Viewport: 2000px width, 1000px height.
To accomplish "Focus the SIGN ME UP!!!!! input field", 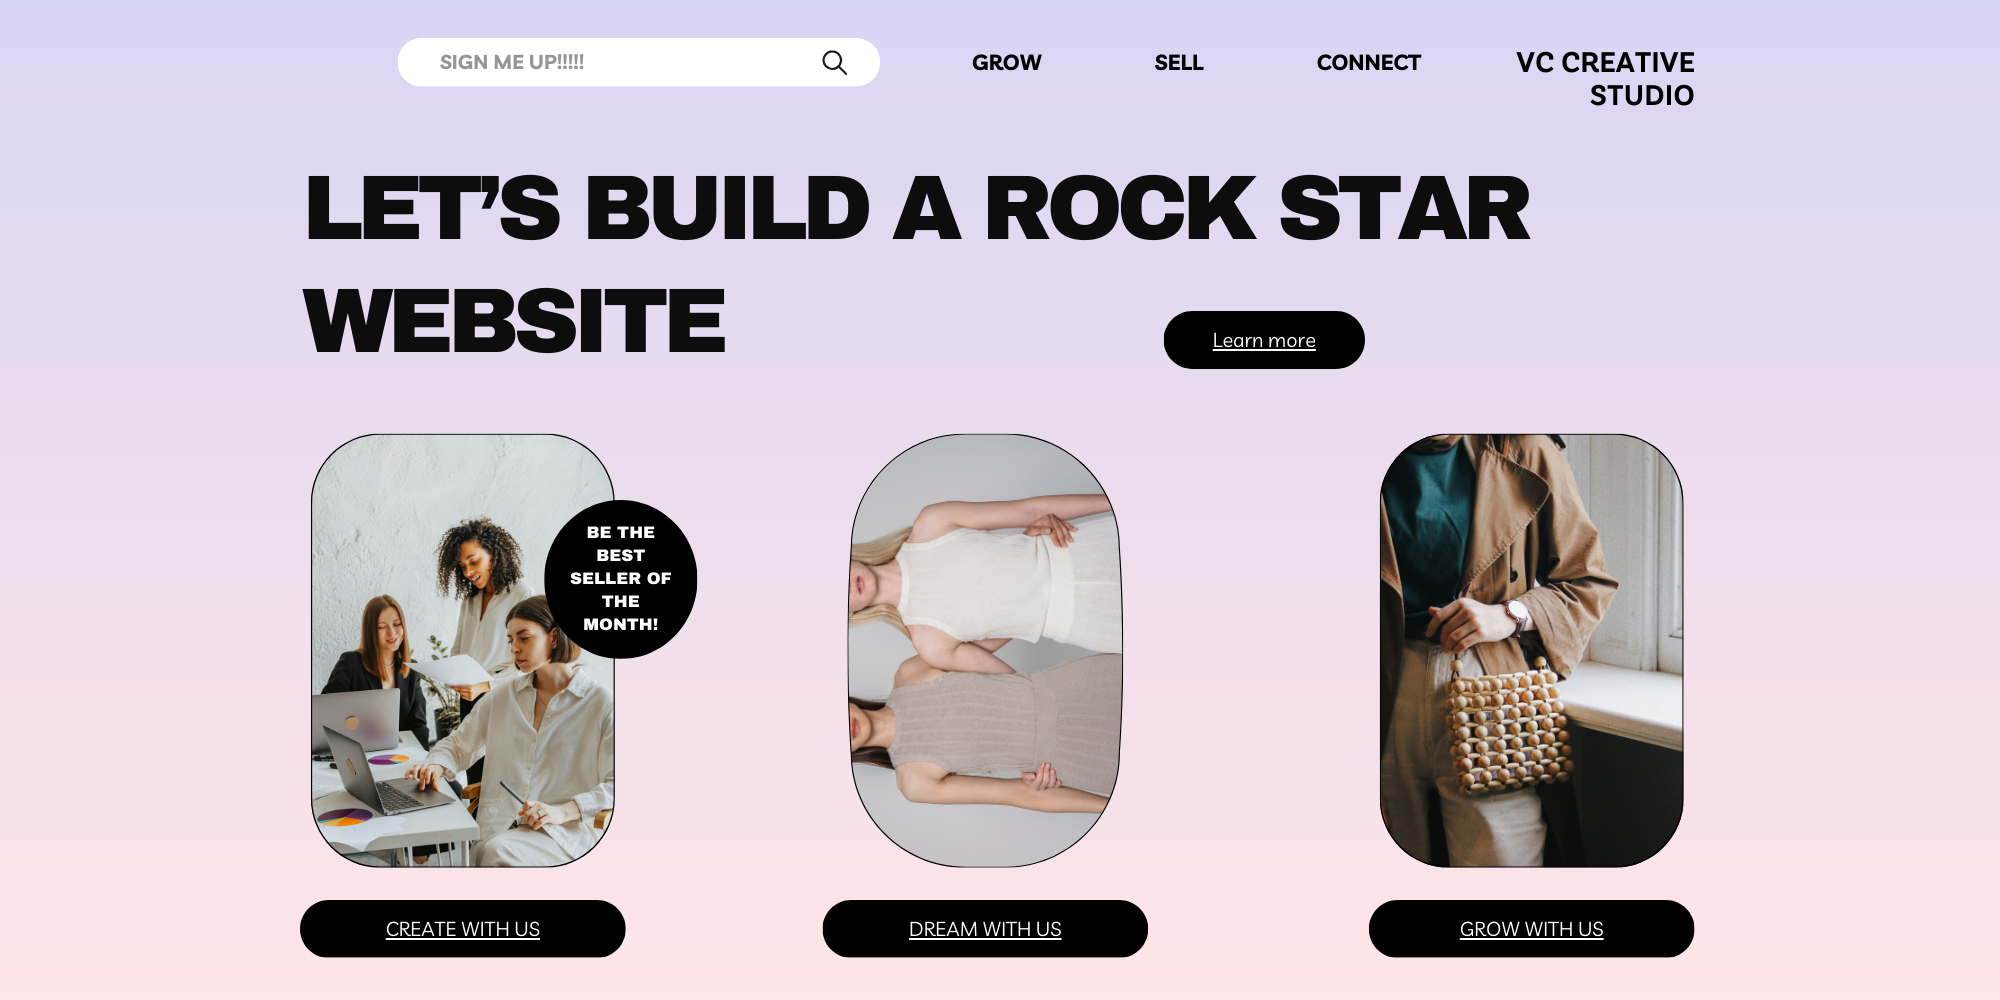I will [638, 62].
